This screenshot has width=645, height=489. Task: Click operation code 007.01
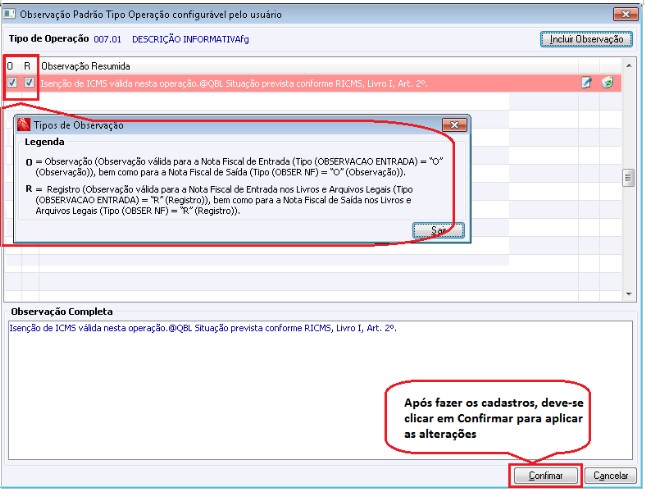(x=107, y=39)
